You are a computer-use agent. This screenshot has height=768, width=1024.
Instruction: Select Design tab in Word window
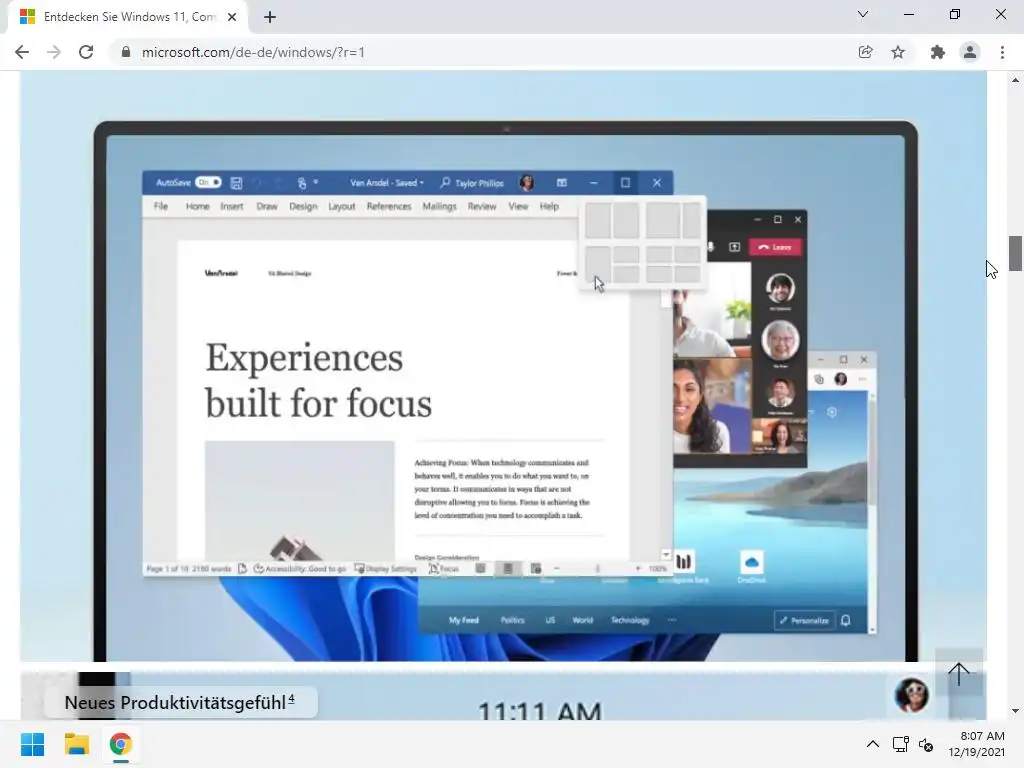point(303,206)
